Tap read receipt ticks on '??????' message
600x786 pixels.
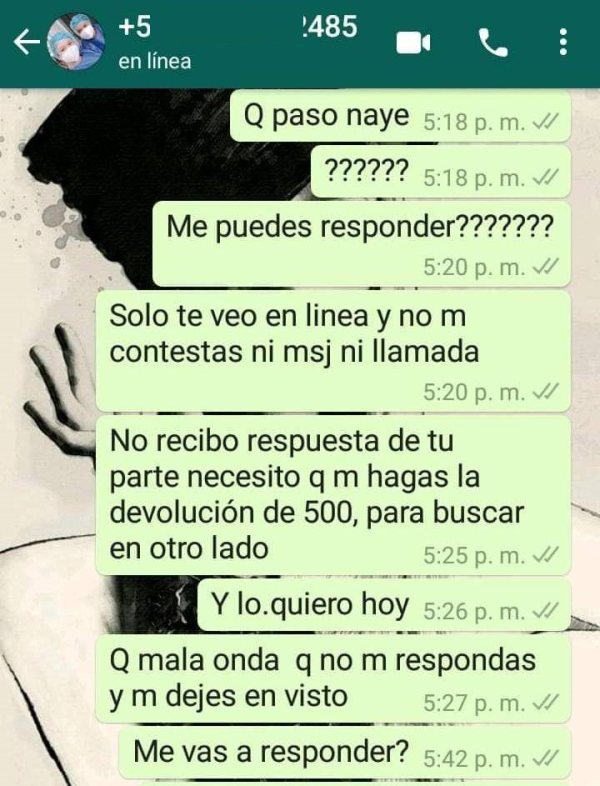pos(544,177)
